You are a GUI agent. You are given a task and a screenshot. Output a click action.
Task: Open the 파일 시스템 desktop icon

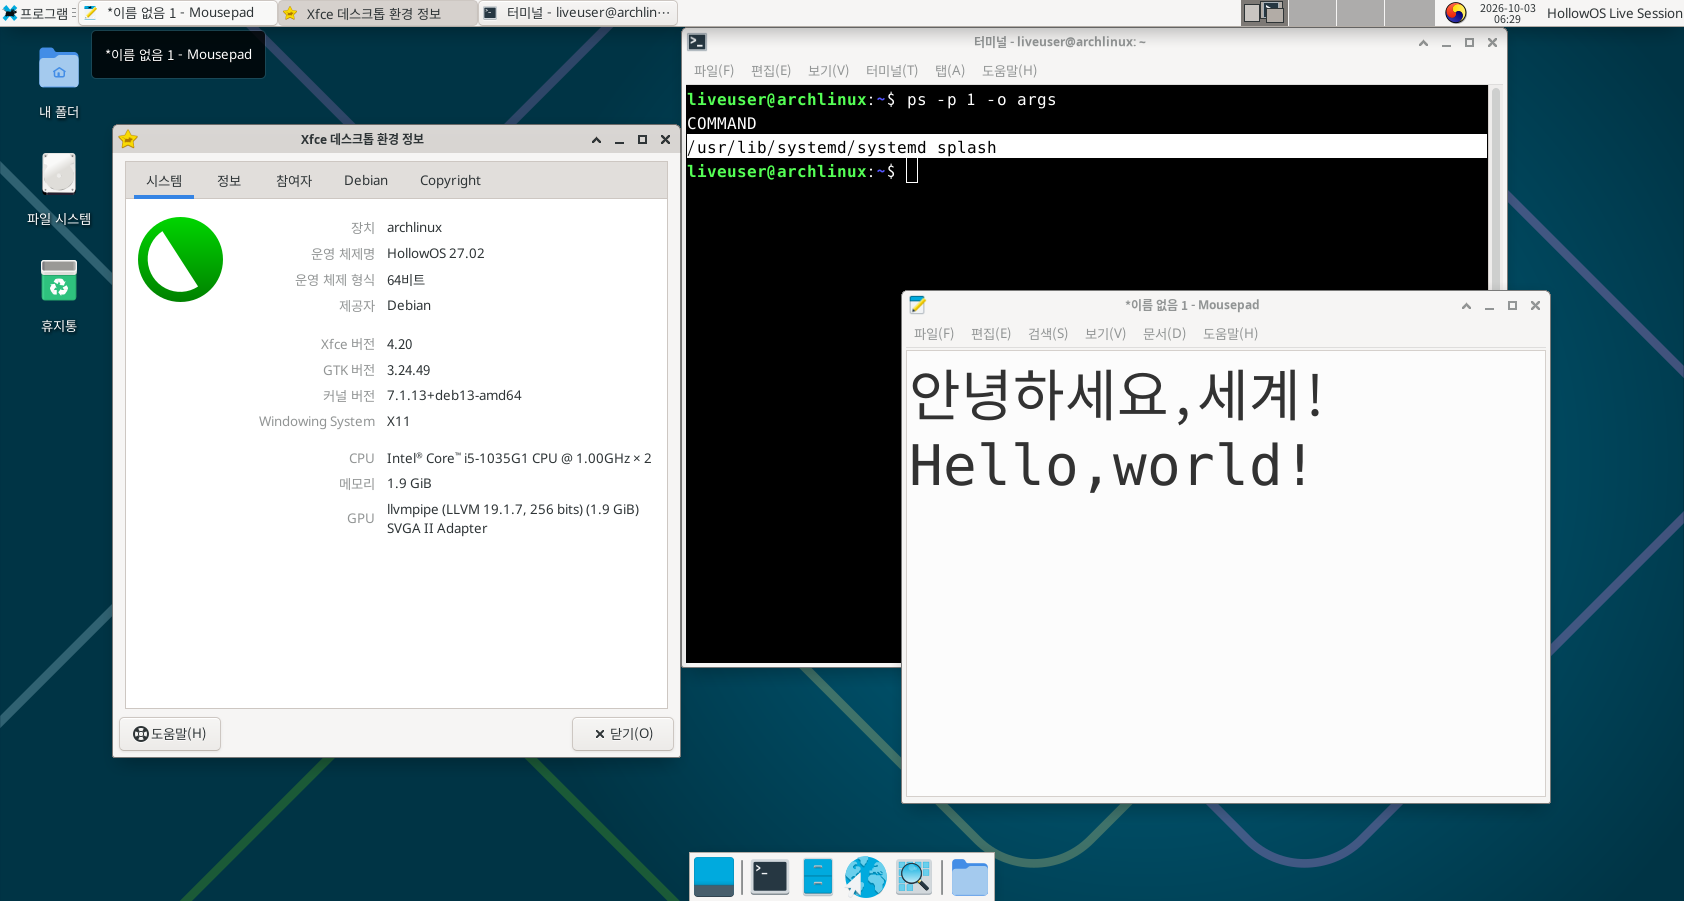(x=59, y=189)
